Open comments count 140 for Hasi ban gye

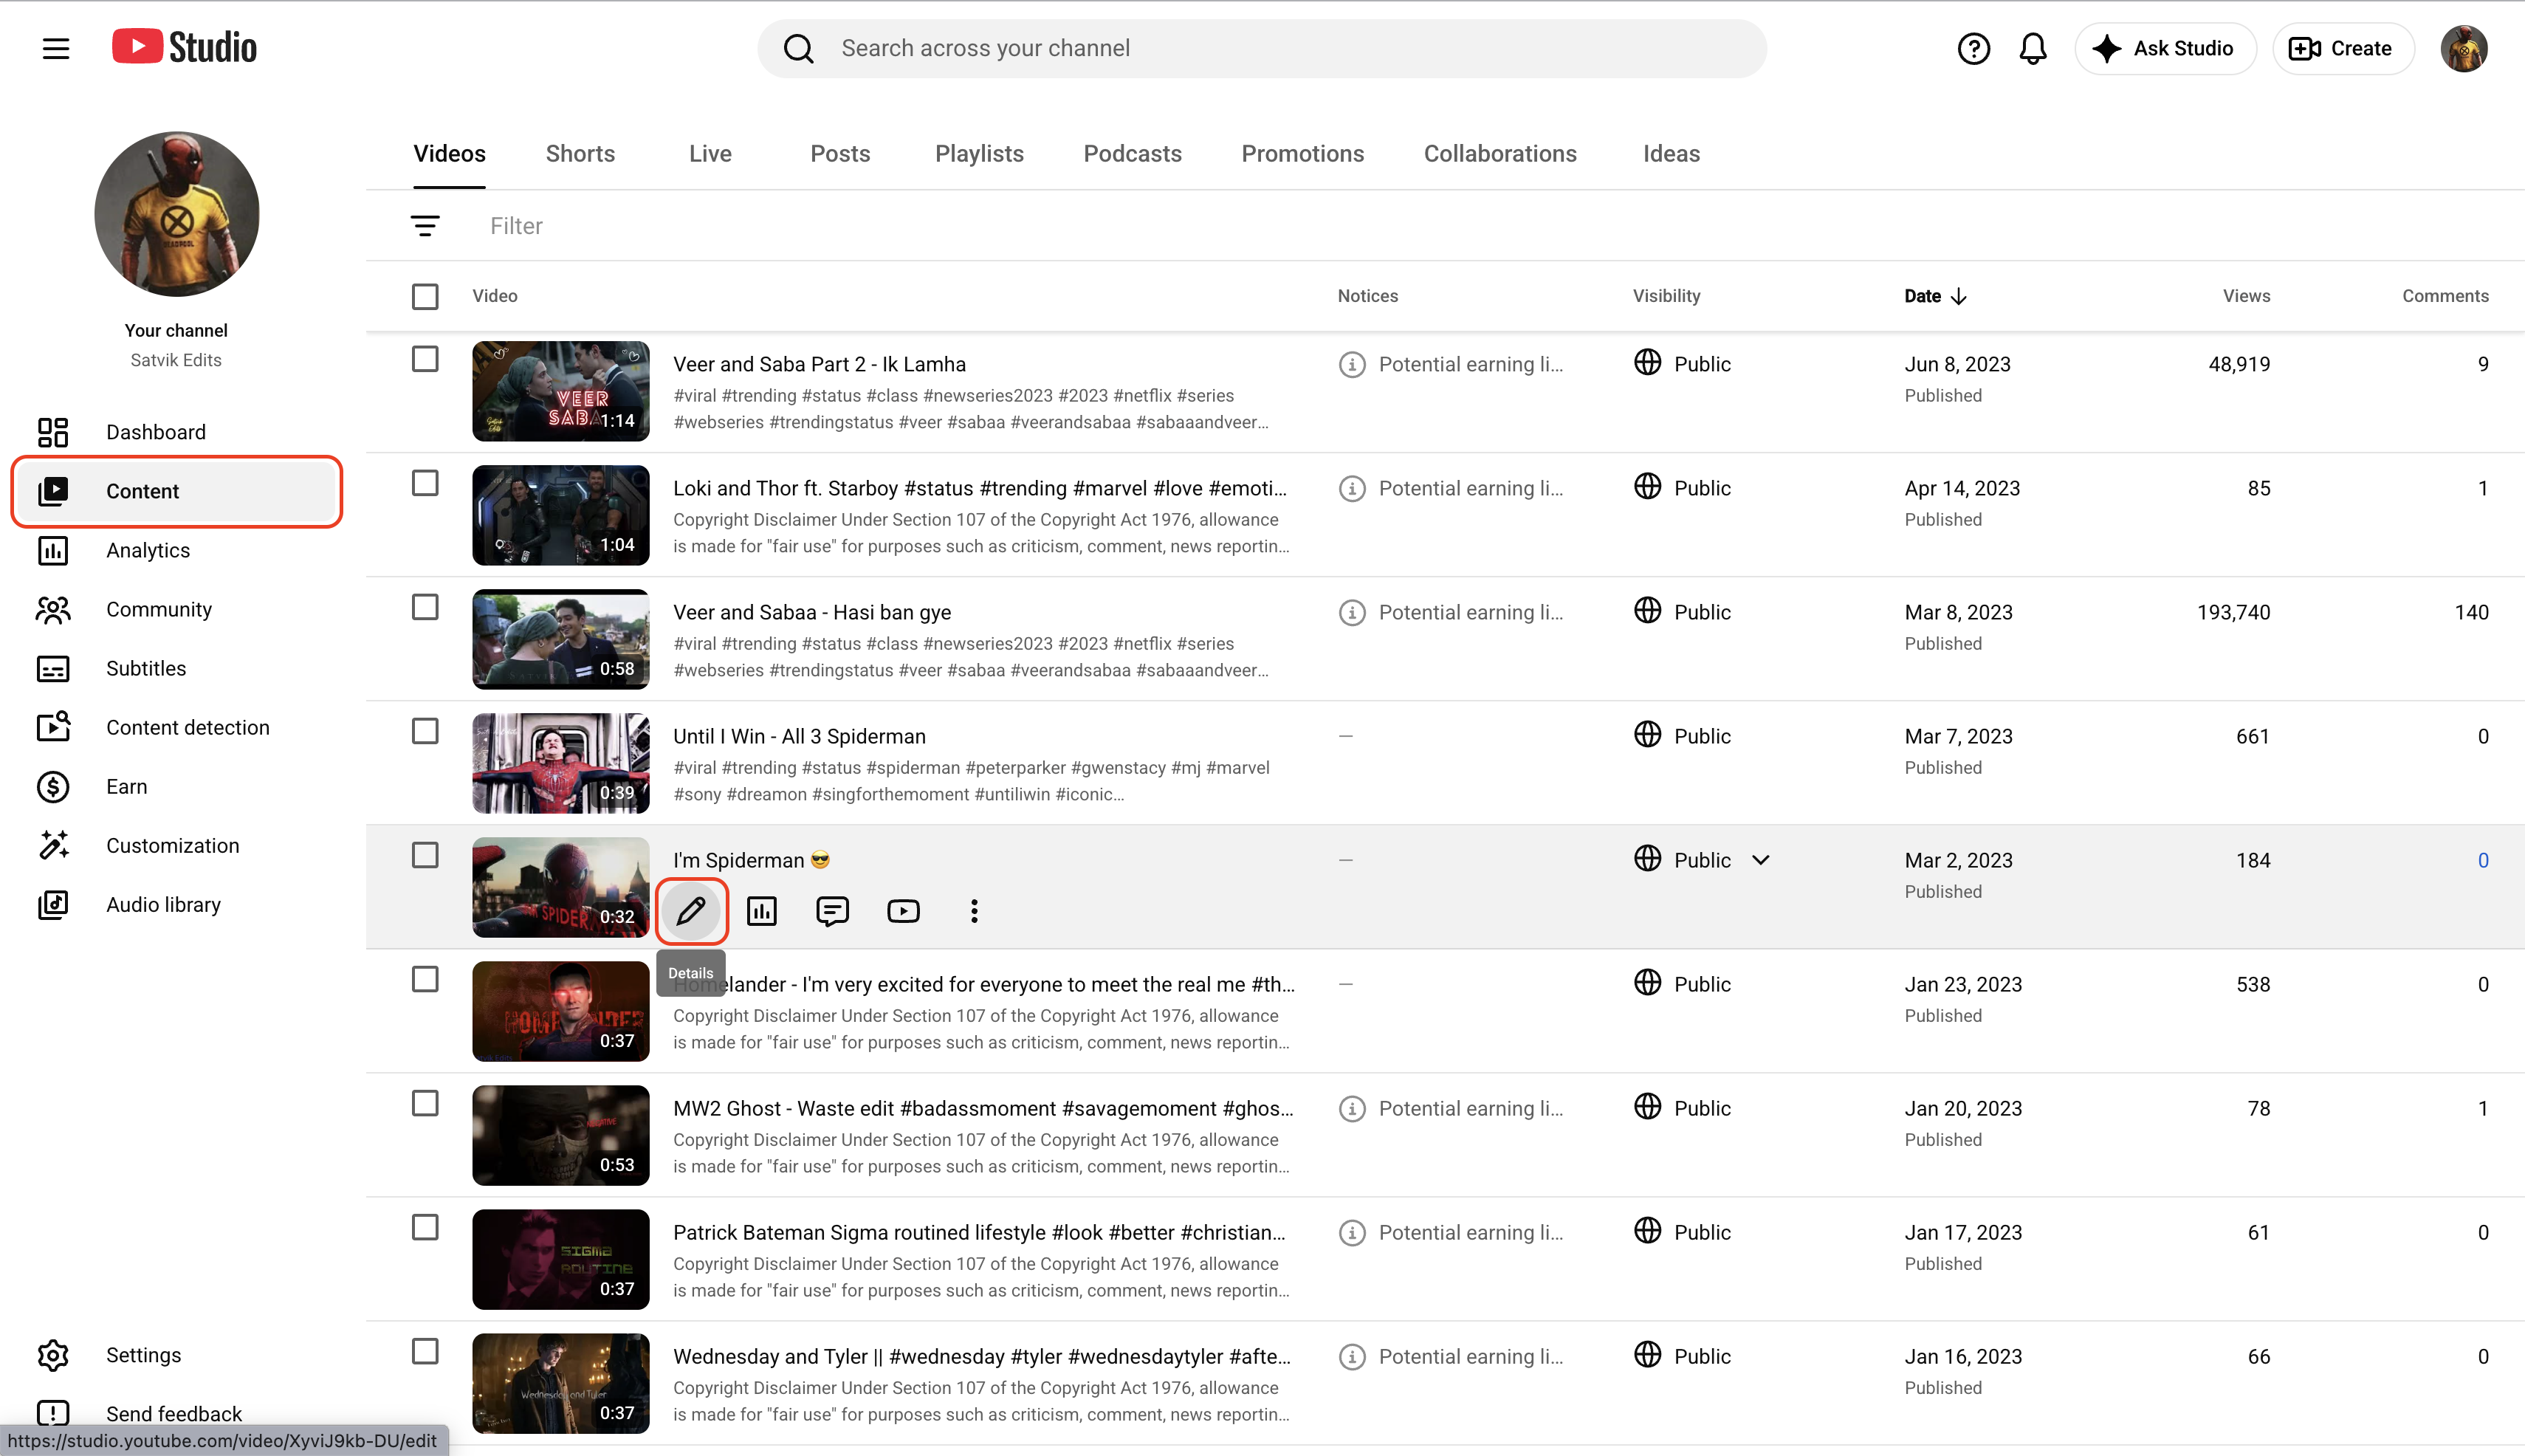tap(2471, 612)
